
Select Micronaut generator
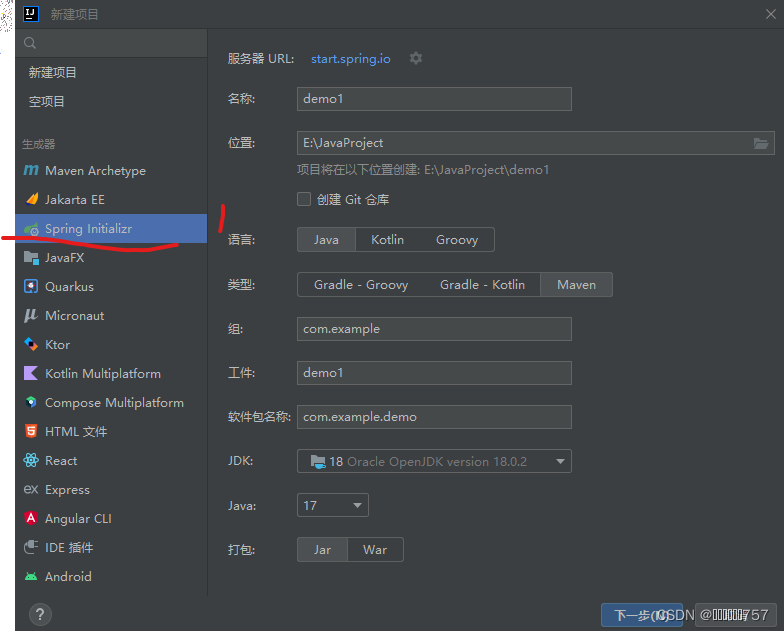(111, 316)
